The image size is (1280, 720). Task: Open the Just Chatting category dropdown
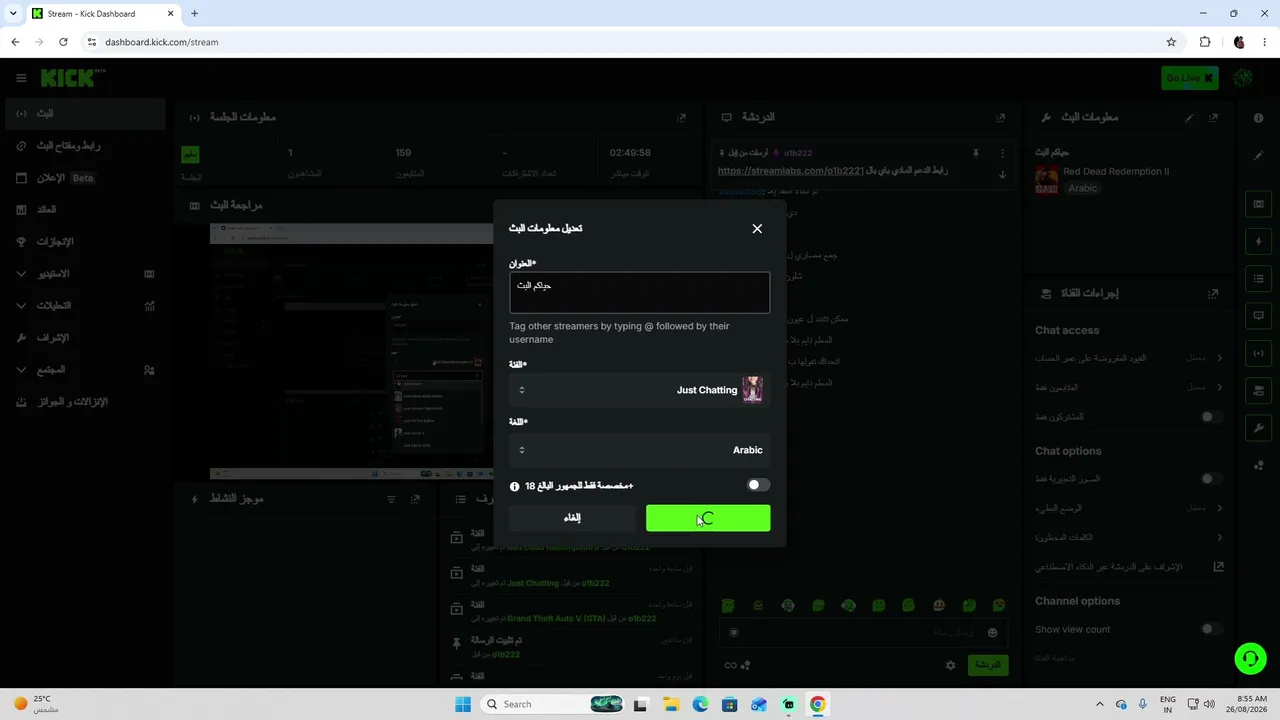639,390
